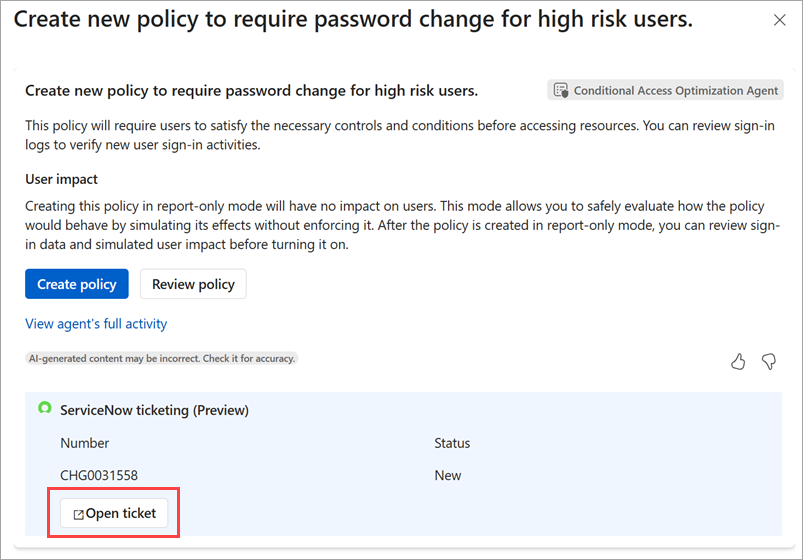Open Review policy
Image resolution: width=803 pixels, height=560 pixels.
[x=193, y=284]
